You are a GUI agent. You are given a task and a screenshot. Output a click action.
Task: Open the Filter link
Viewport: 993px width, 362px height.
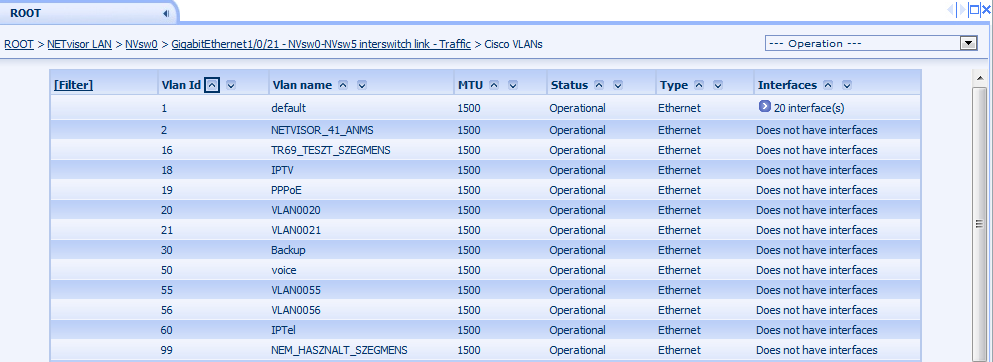(73, 85)
